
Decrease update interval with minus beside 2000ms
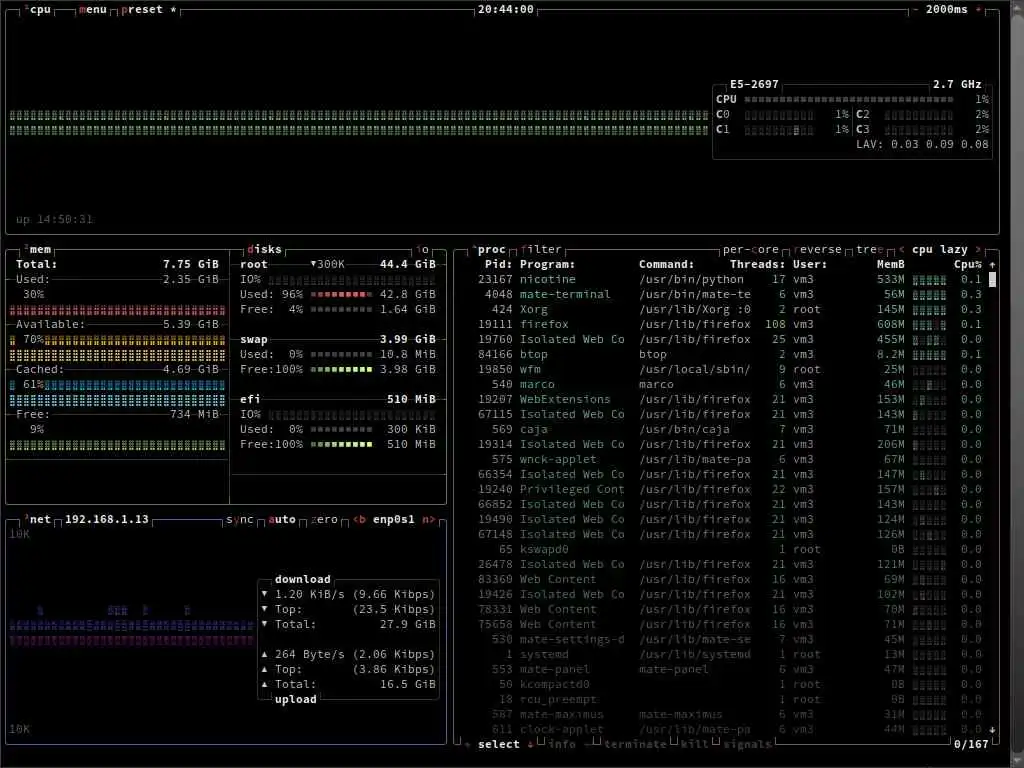[x=915, y=10]
